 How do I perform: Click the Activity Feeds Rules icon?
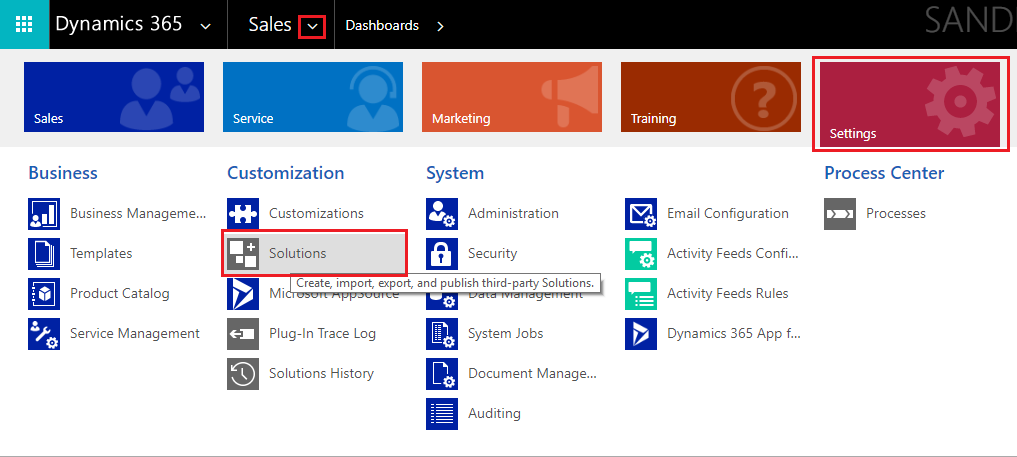[641, 294]
